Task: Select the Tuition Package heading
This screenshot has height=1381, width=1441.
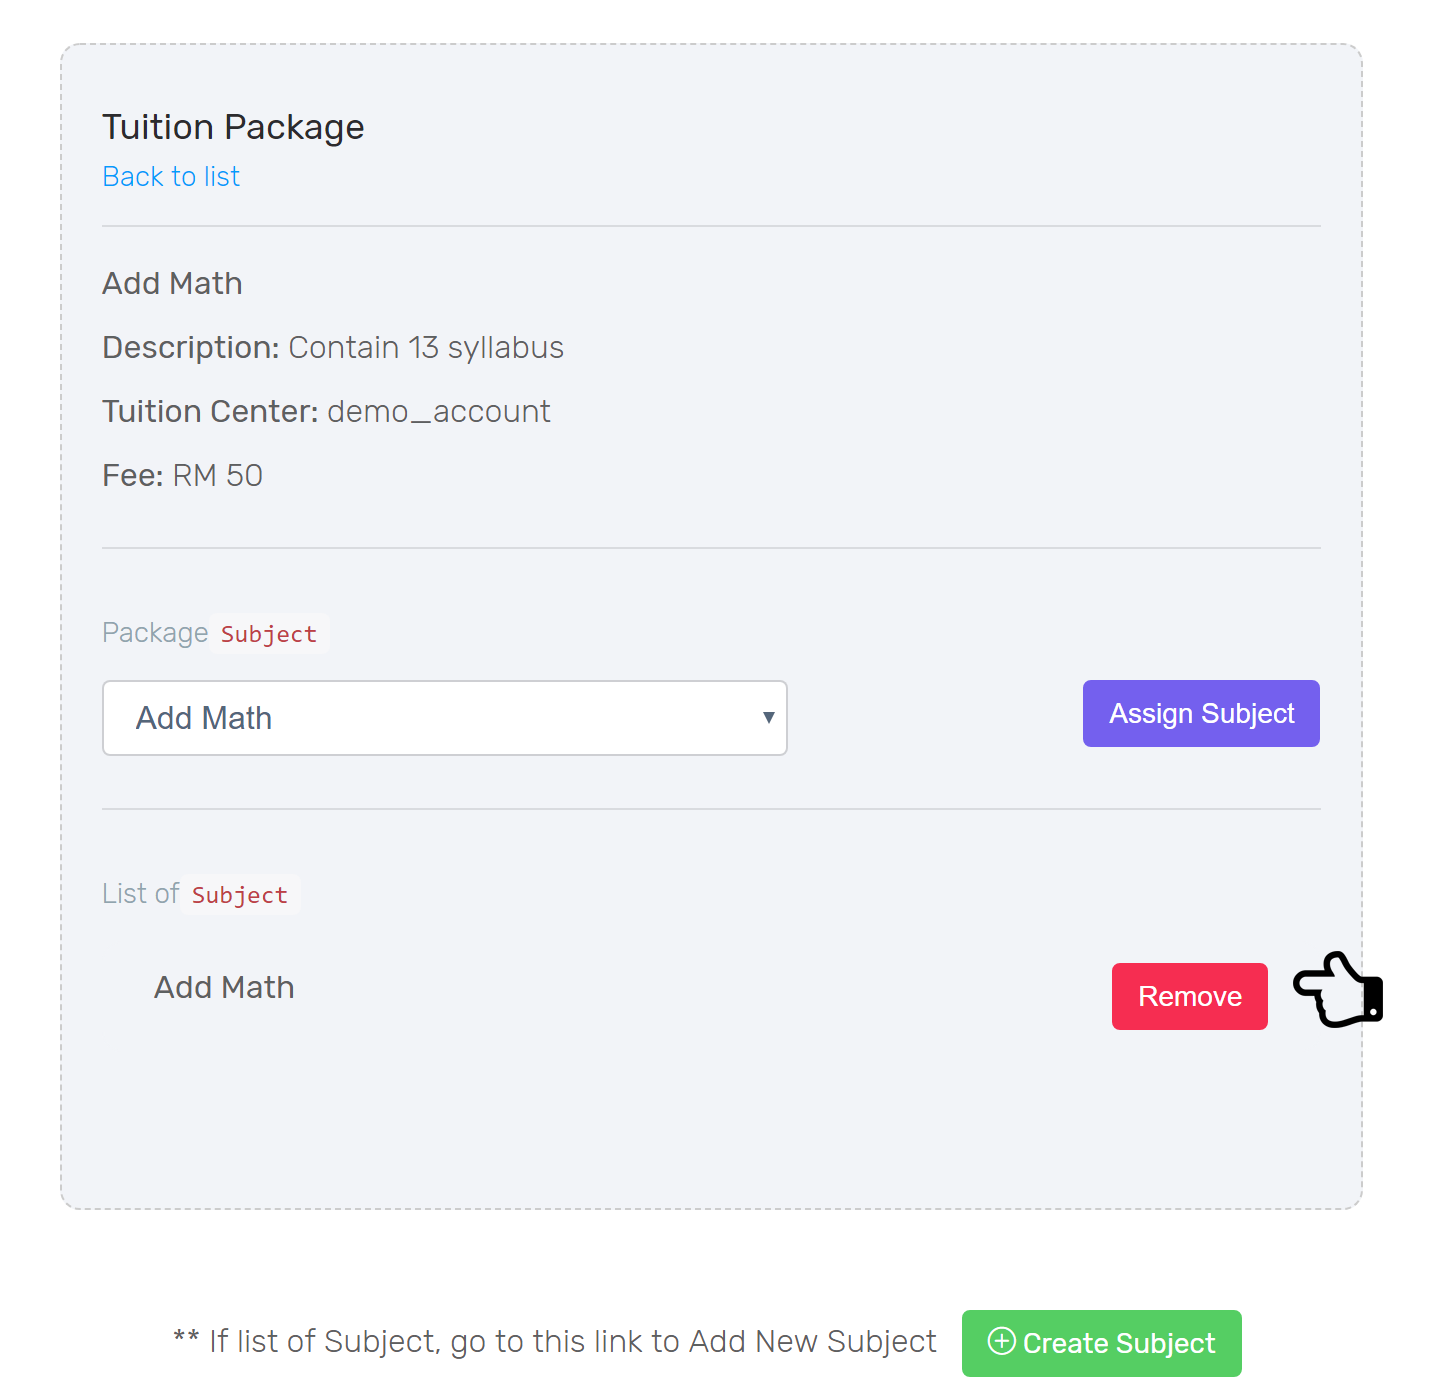Action: (x=233, y=127)
